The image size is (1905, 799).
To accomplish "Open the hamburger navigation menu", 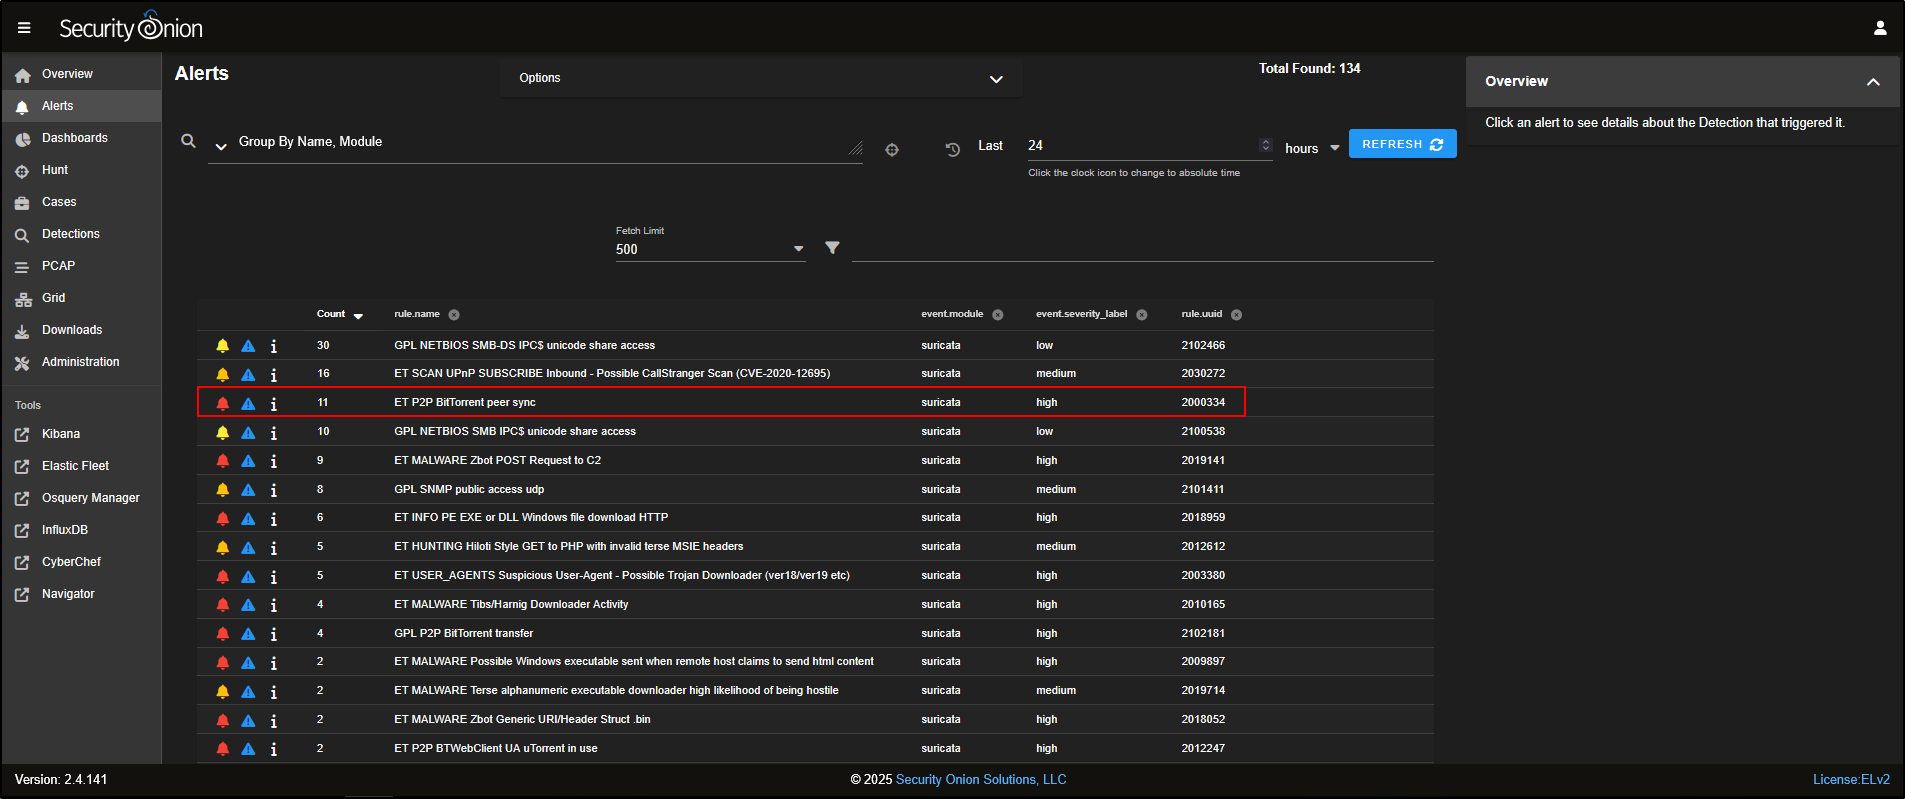I will 24,28.
